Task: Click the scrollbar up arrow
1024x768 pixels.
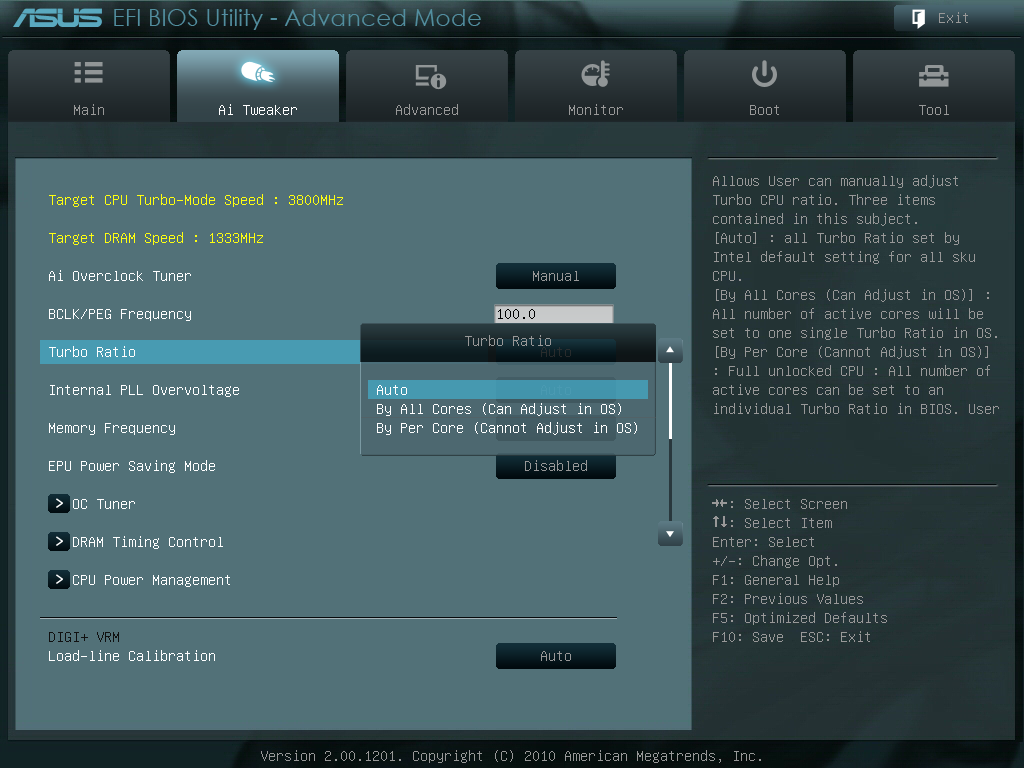Action: pyautogui.click(x=670, y=351)
